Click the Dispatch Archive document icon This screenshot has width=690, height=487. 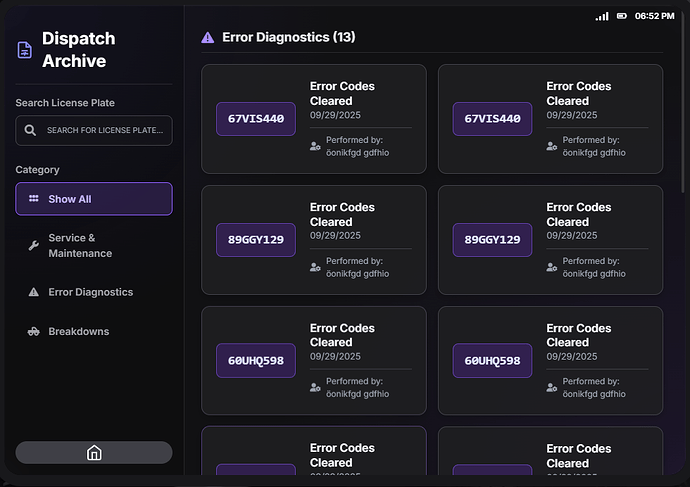[x=25, y=50]
